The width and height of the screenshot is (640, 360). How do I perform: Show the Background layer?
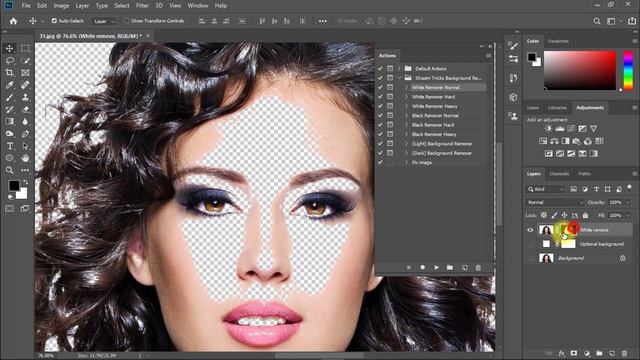(530, 258)
